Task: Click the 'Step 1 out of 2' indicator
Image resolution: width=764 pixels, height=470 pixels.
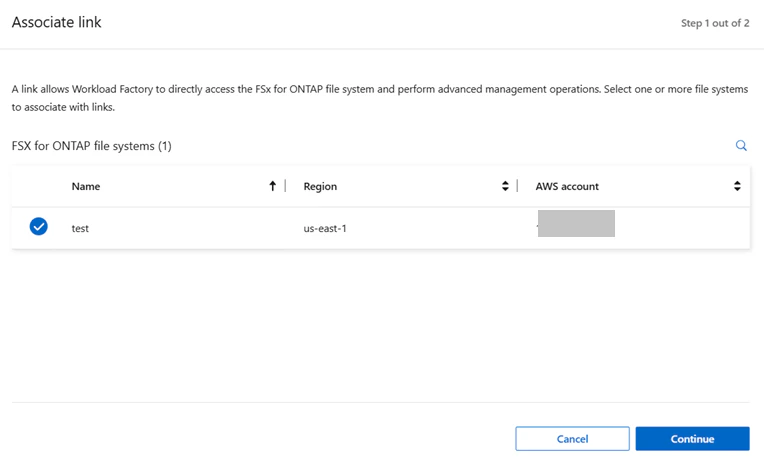Action: 715,23
